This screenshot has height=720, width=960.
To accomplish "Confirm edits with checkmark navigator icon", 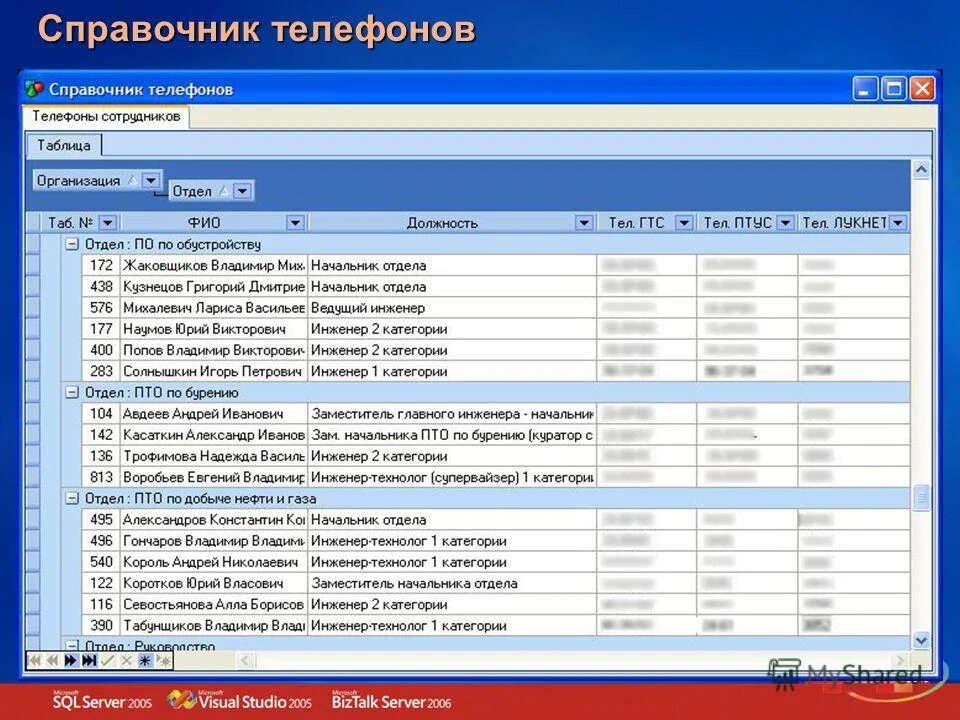I will pyautogui.click(x=107, y=660).
